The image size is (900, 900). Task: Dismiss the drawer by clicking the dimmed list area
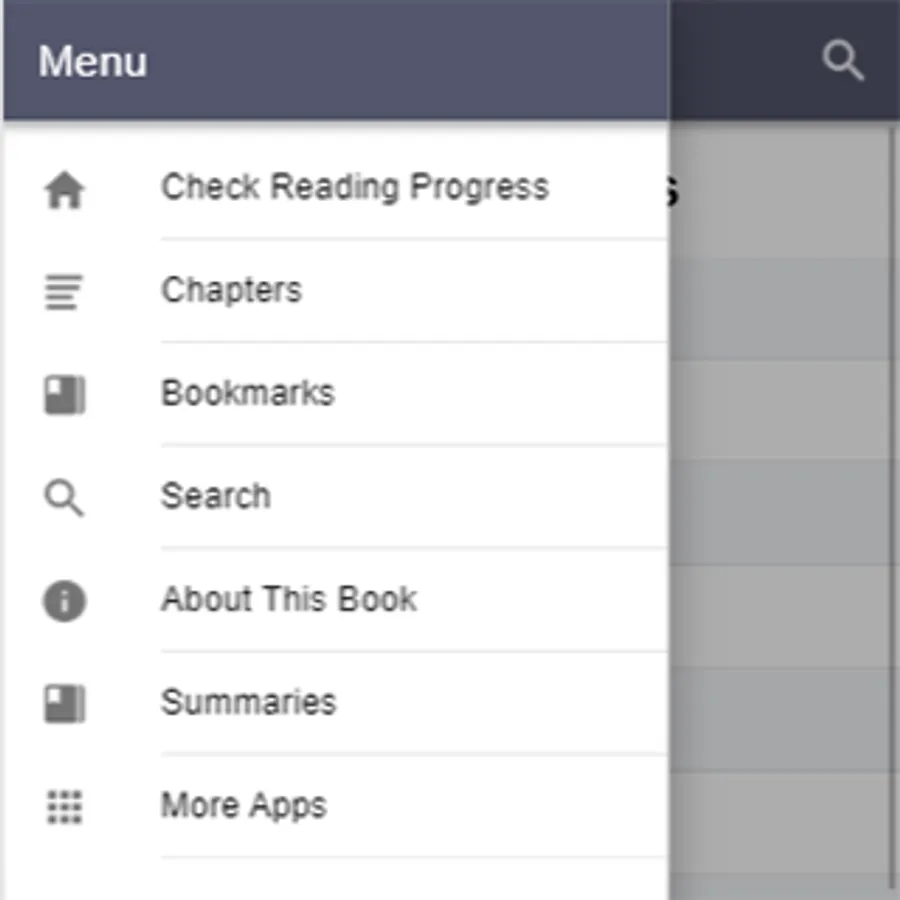[x=780, y=500]
